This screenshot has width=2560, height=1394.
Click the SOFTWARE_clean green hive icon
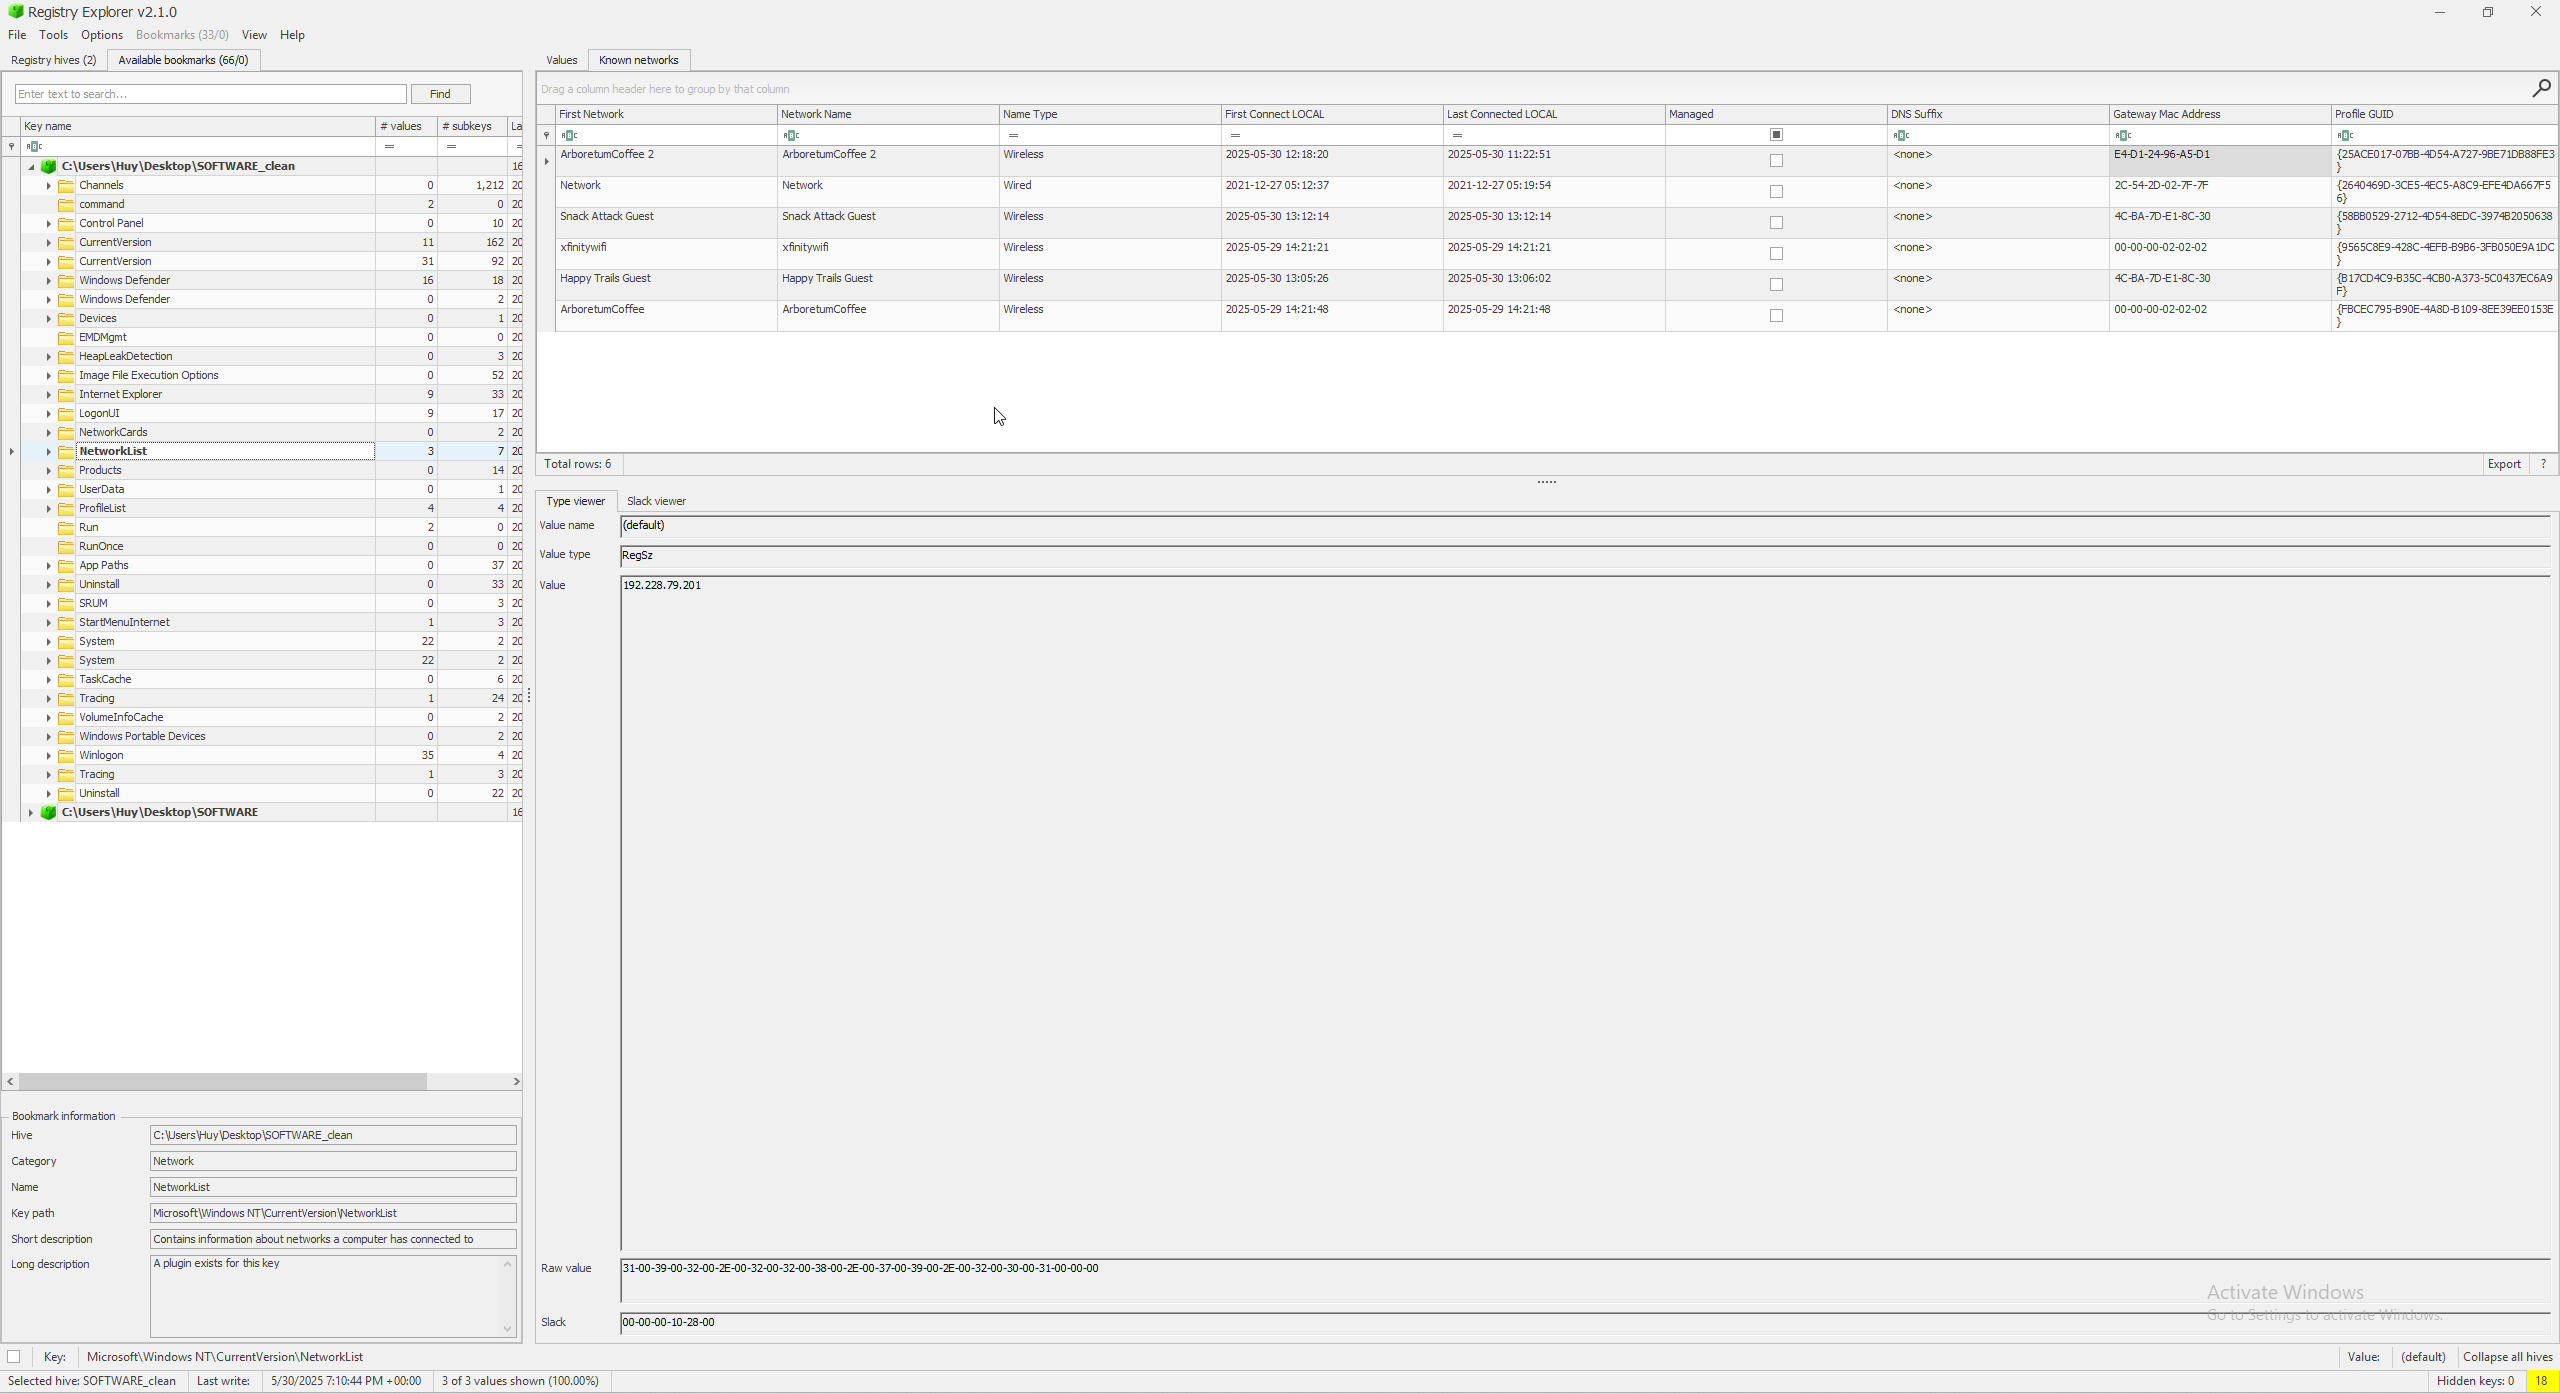48,166
